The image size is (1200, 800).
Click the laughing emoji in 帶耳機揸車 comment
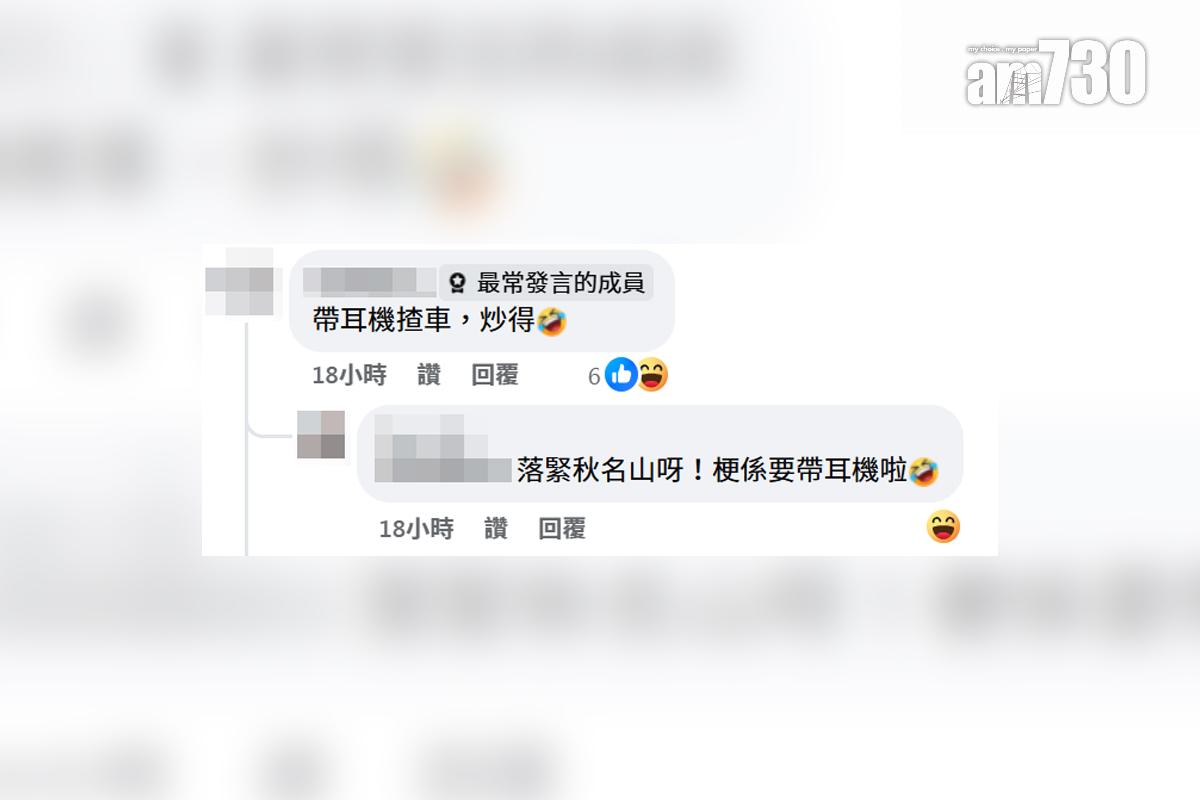pyautogui.click(x=551, y=321)
